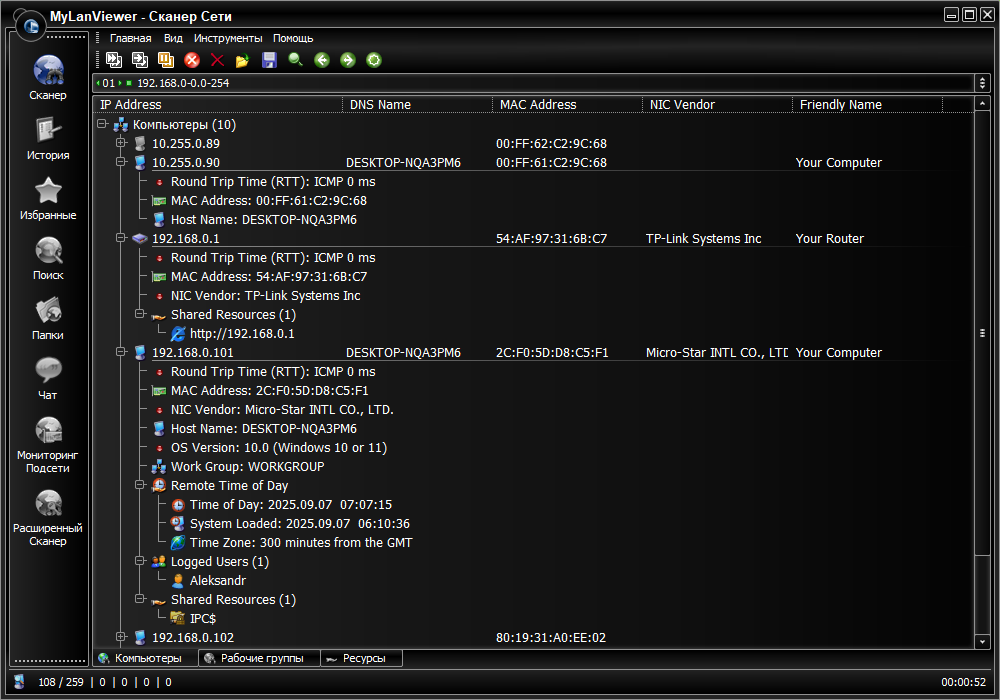1000x700 pixels.
Task: Click the scrollbar up arrow of the device list
Action: 982,103
